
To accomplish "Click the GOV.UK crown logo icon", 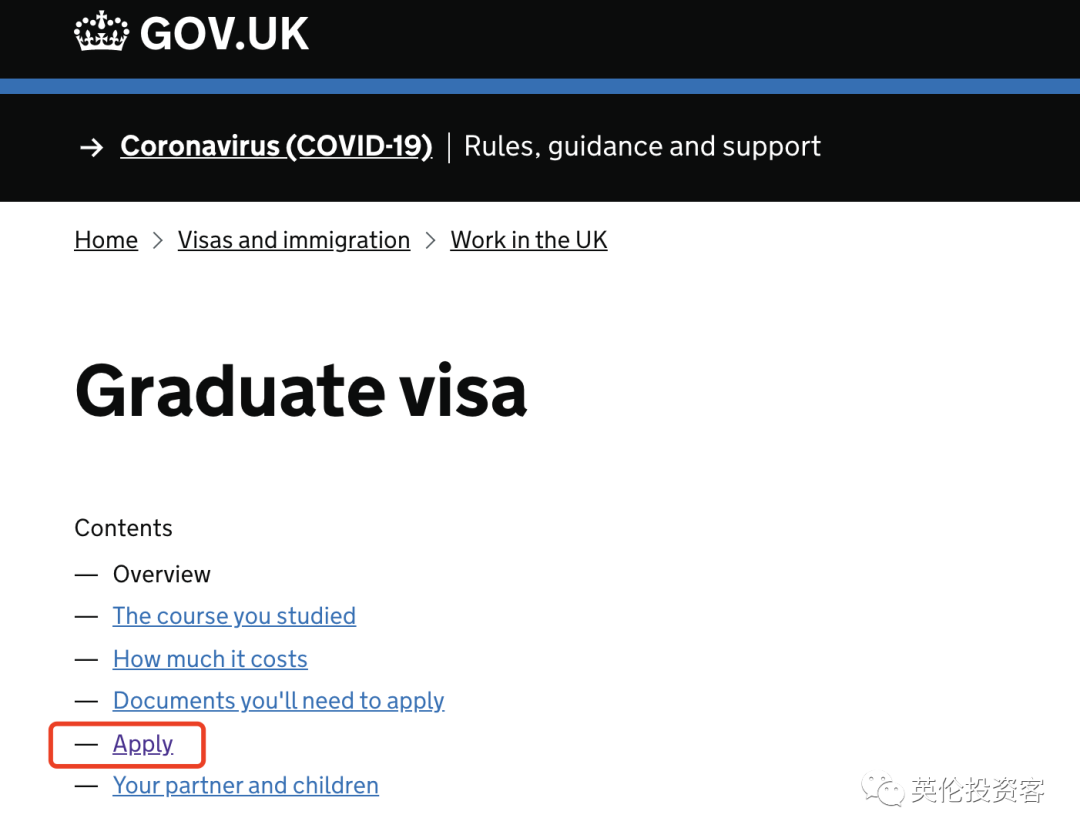I will click(x=101, y=31).
